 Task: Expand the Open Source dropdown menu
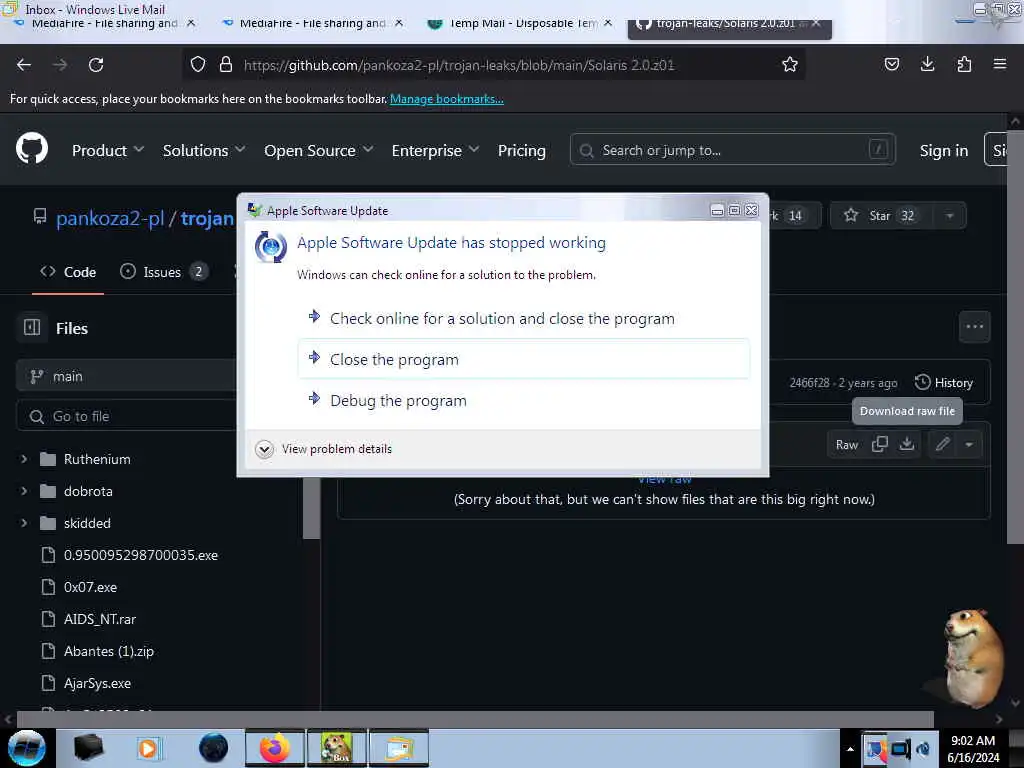point(319,150)
